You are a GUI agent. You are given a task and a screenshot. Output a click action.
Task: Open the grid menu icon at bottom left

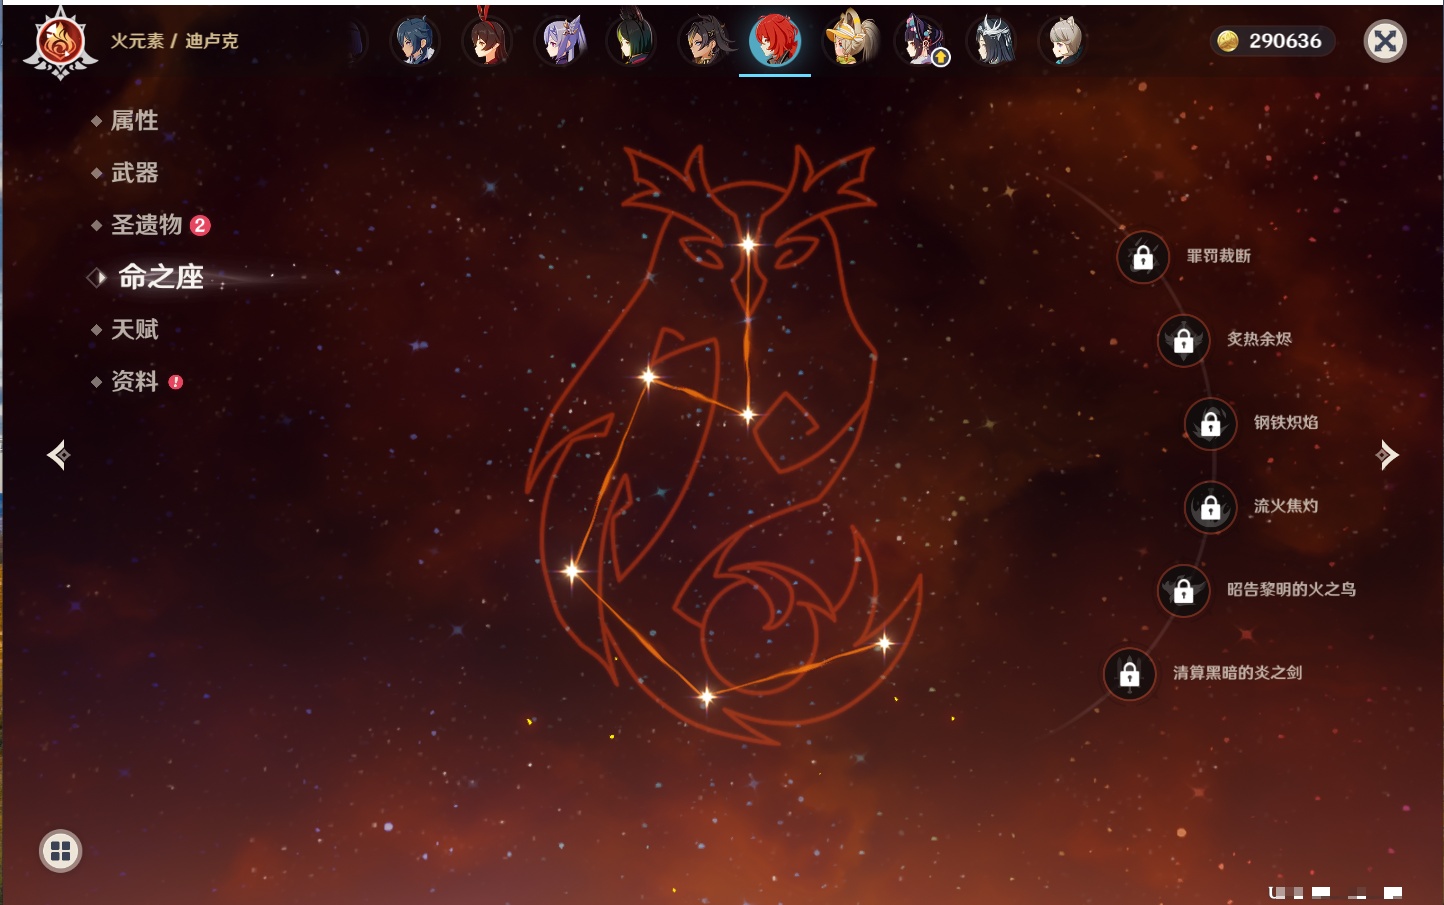point(60,851)
